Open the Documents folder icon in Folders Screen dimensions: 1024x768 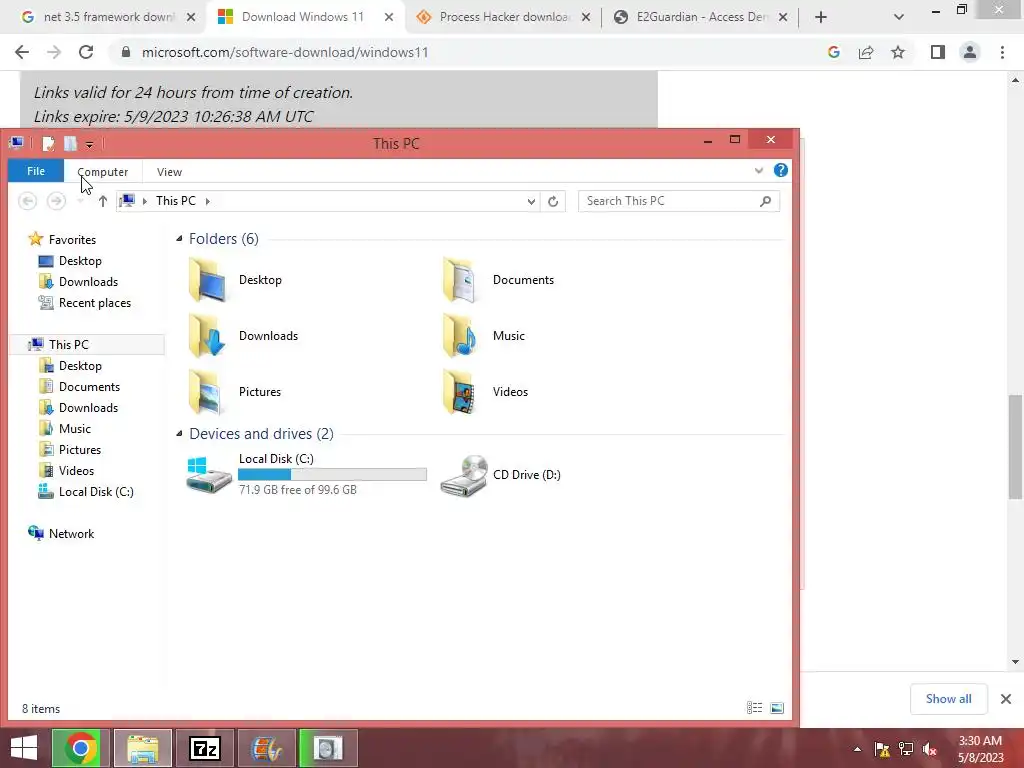(460, 280)
